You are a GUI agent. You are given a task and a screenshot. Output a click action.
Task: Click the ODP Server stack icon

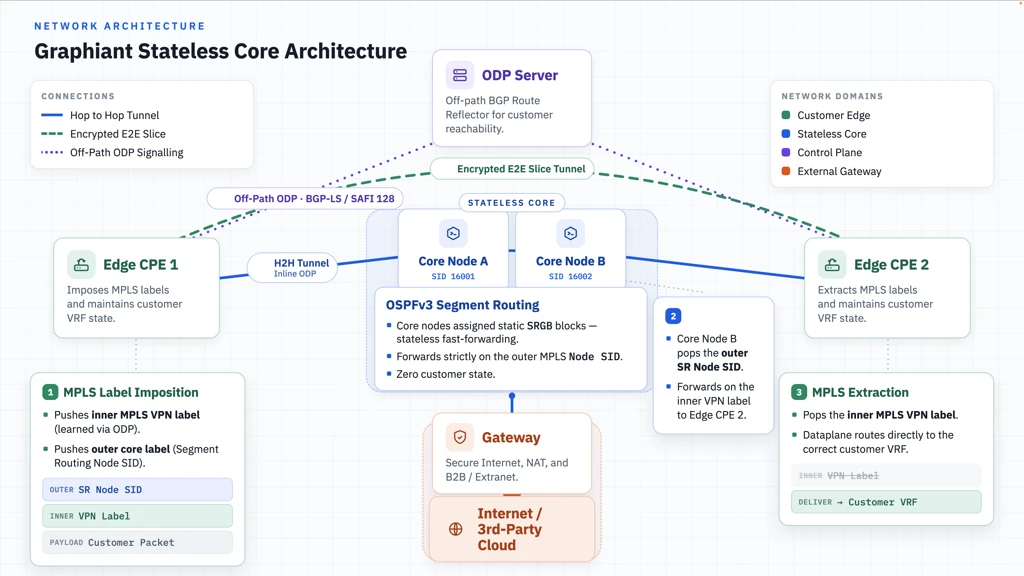(x=460, y=75)
